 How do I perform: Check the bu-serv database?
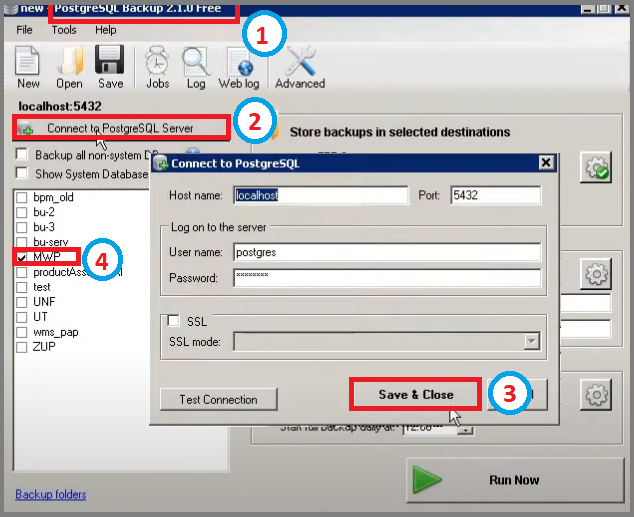pos(21,242)
